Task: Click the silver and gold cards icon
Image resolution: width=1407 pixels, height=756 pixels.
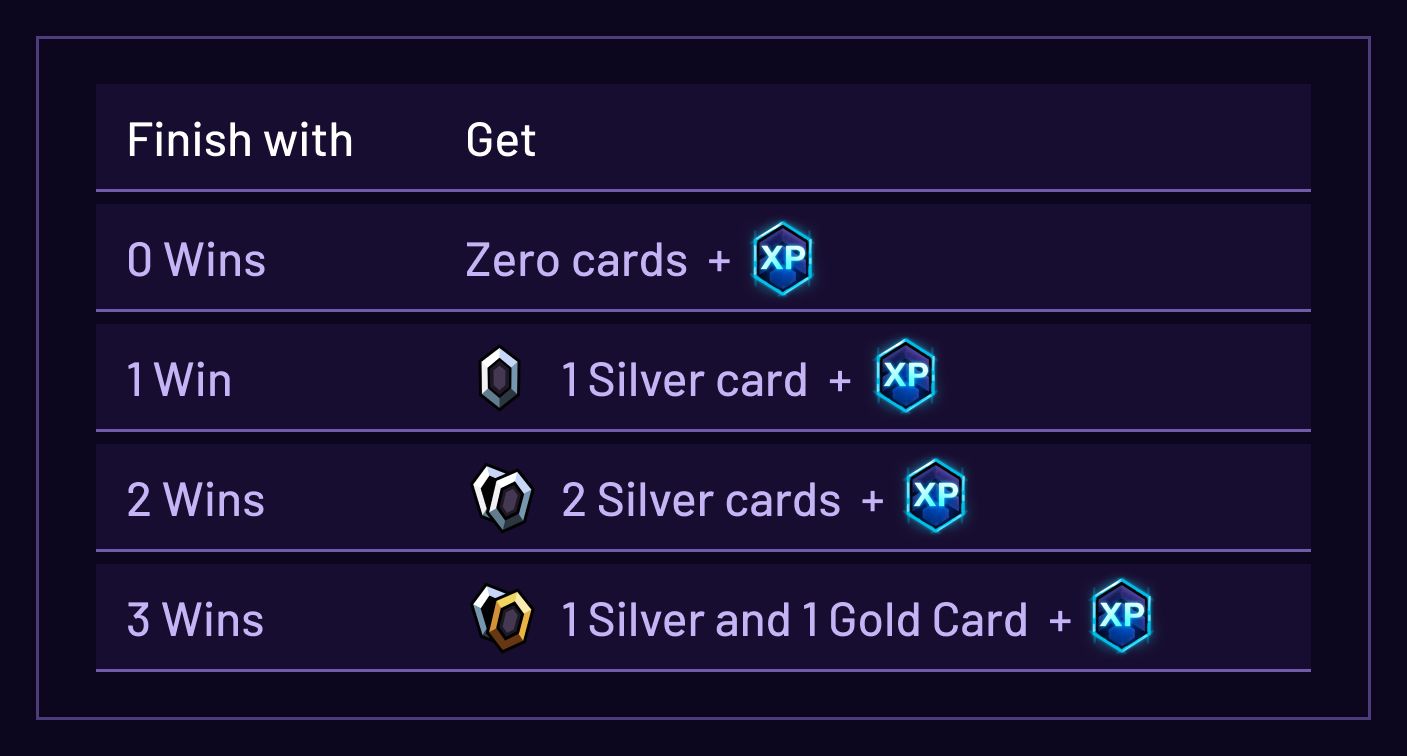Action: coord(502,619)
